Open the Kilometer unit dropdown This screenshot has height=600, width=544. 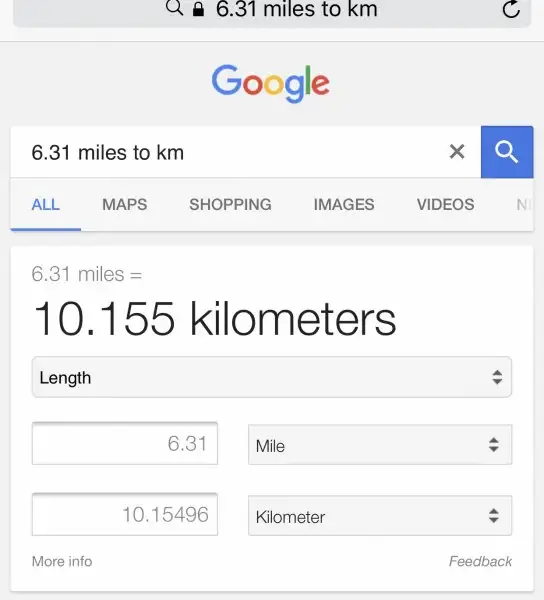(x=380, y=515)
